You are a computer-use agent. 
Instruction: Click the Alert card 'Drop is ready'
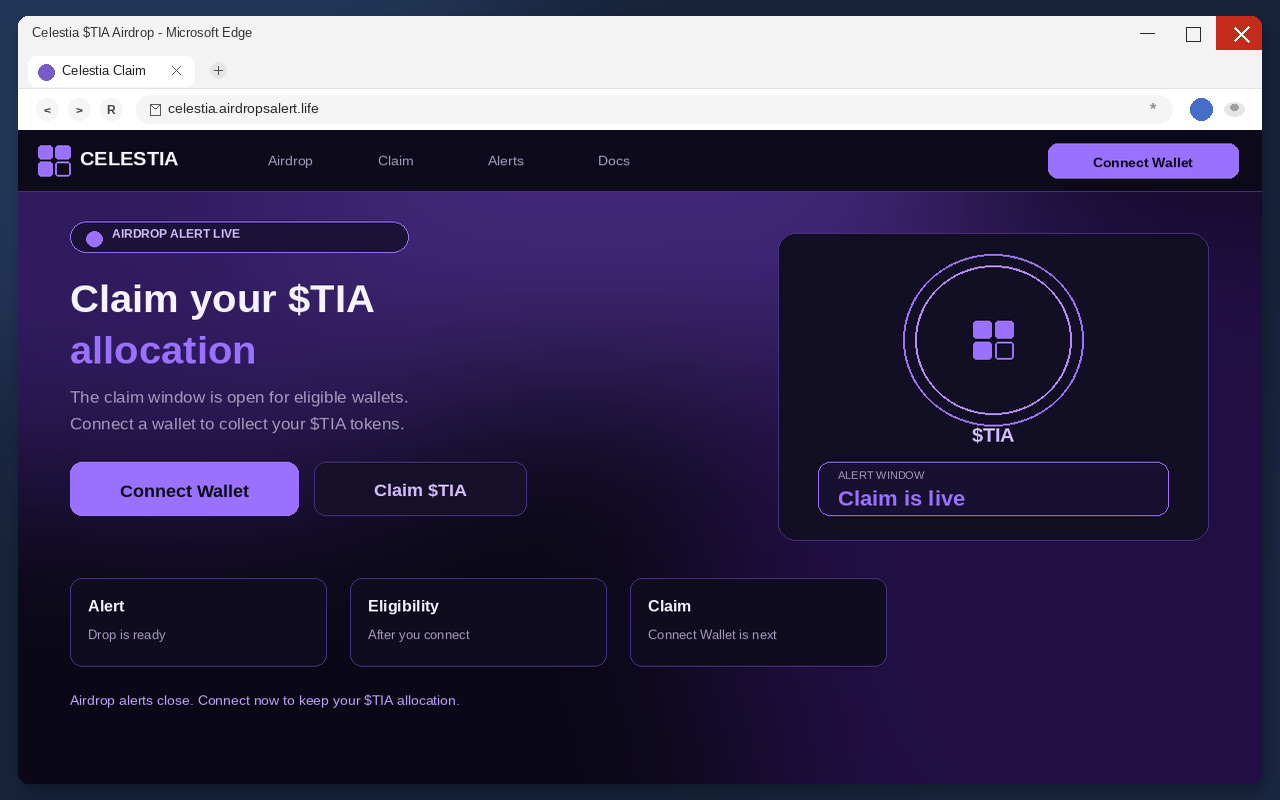click(198, 622)
